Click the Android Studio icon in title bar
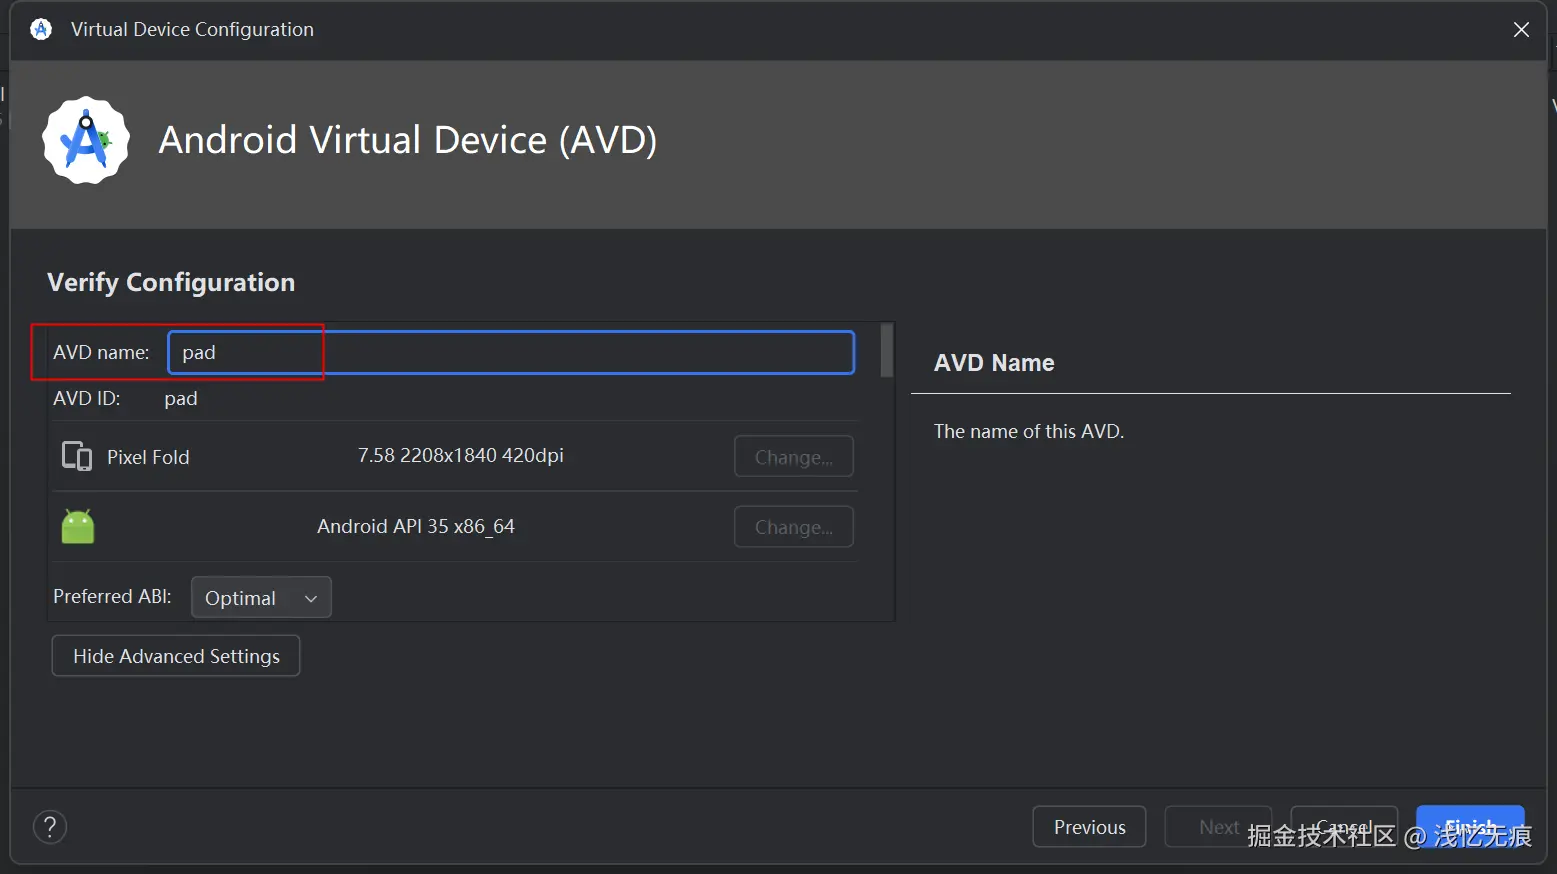The height and width of the screenshot is (874, 1557). (41, 29)
